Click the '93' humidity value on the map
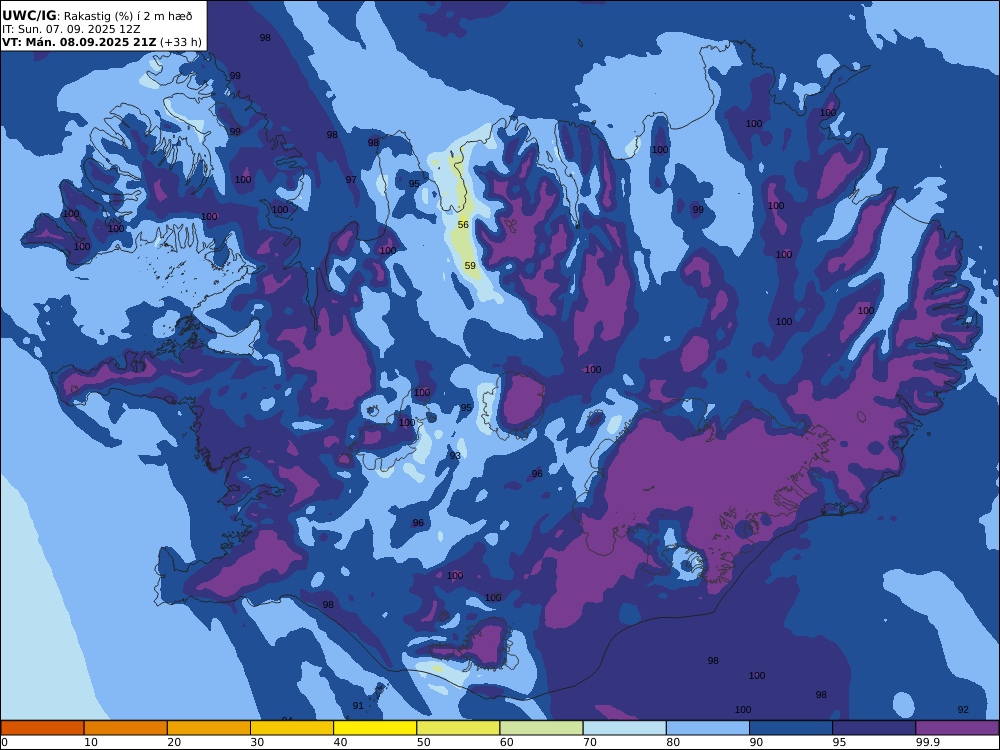The width and height of the screenshot is (1000, 750). coord(455,455)
